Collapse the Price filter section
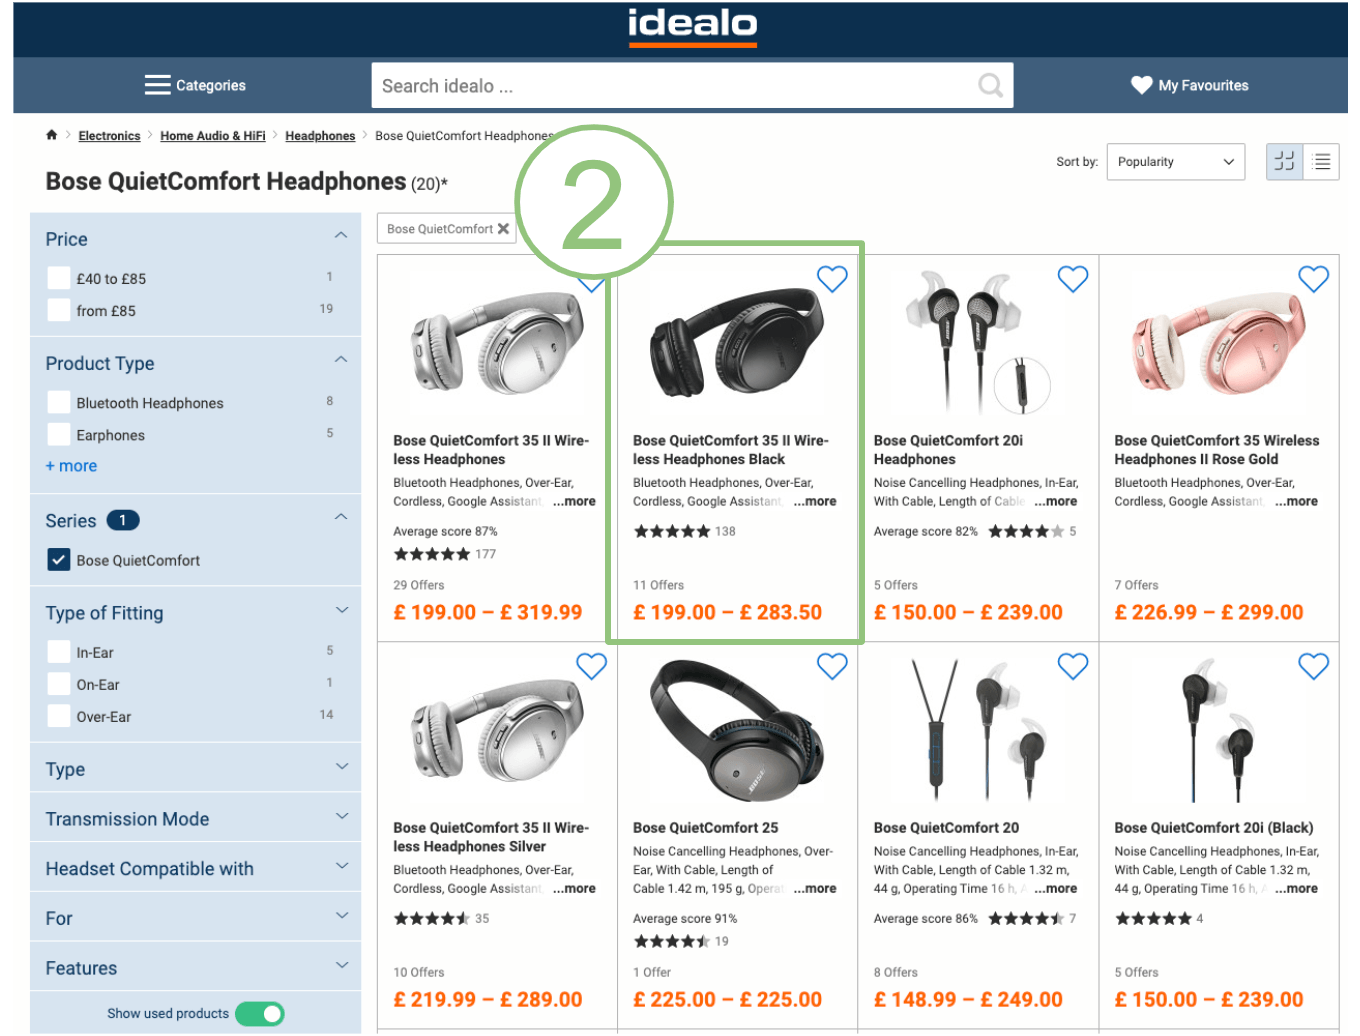Viewport: 1360px width, 1036px height. click(x=340, y=236)
